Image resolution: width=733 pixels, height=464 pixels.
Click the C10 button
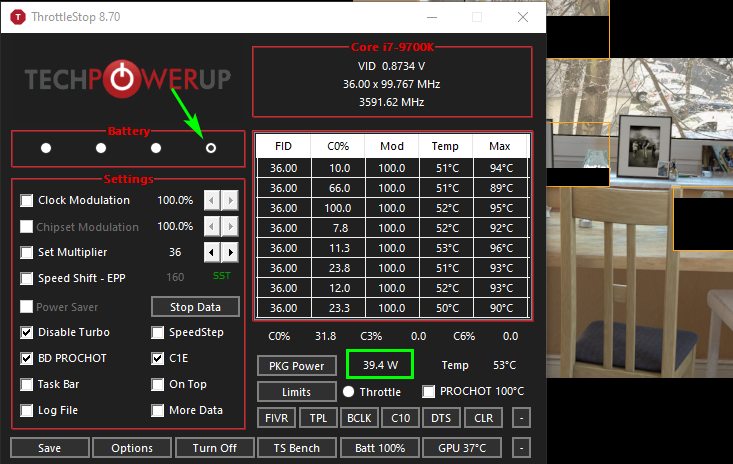tap(400, 418)
